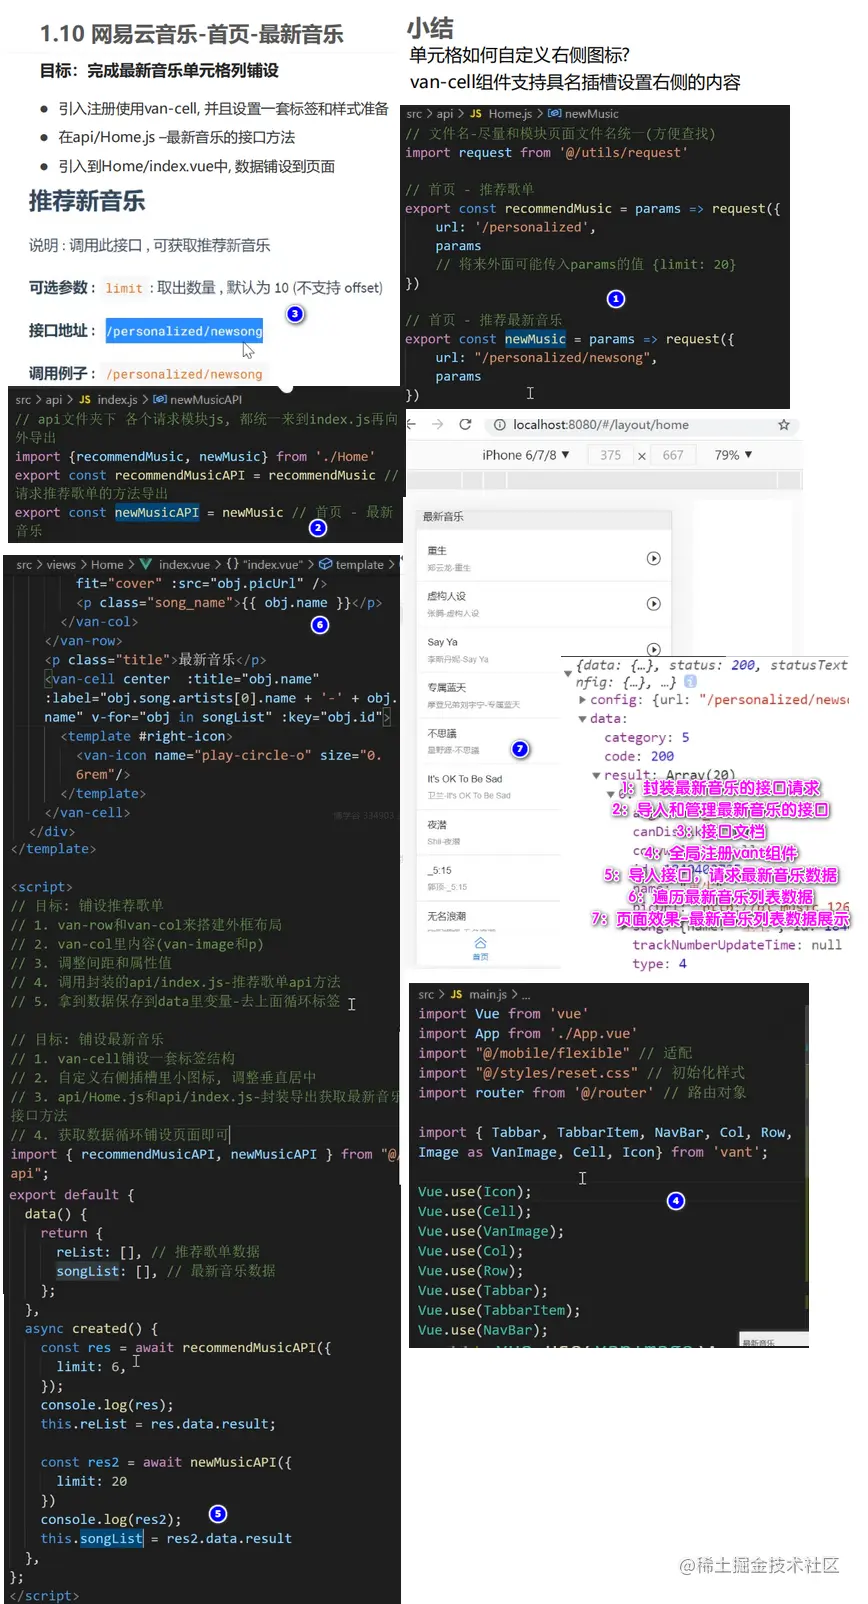The height and width of the screenshot is (1604, 868).
Task: Select the quoted "index.vue" breadcrumb segment
Action: 272,565
